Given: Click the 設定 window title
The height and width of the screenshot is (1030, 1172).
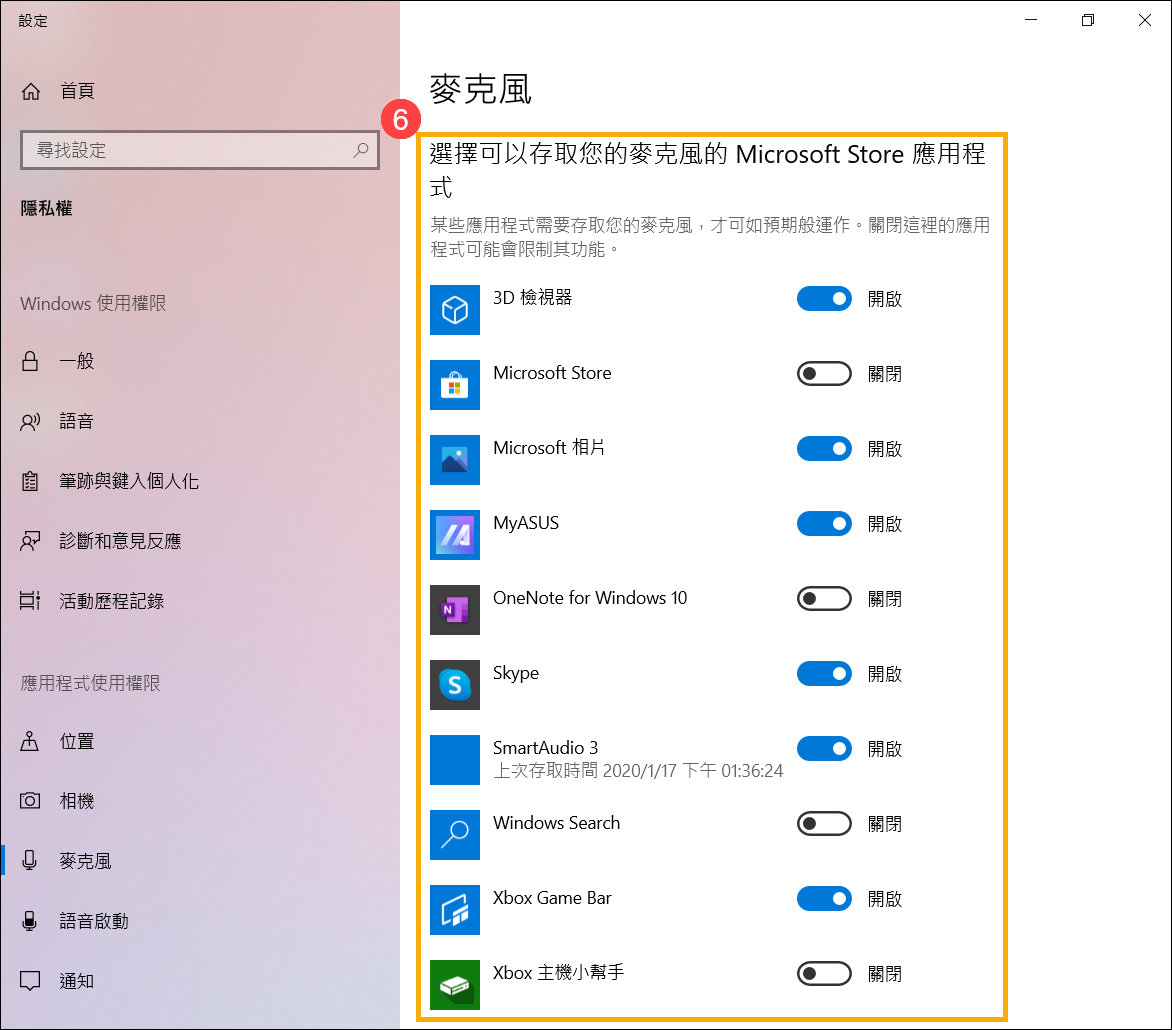Looking at the screenshot, I should (x=33, y=21).
